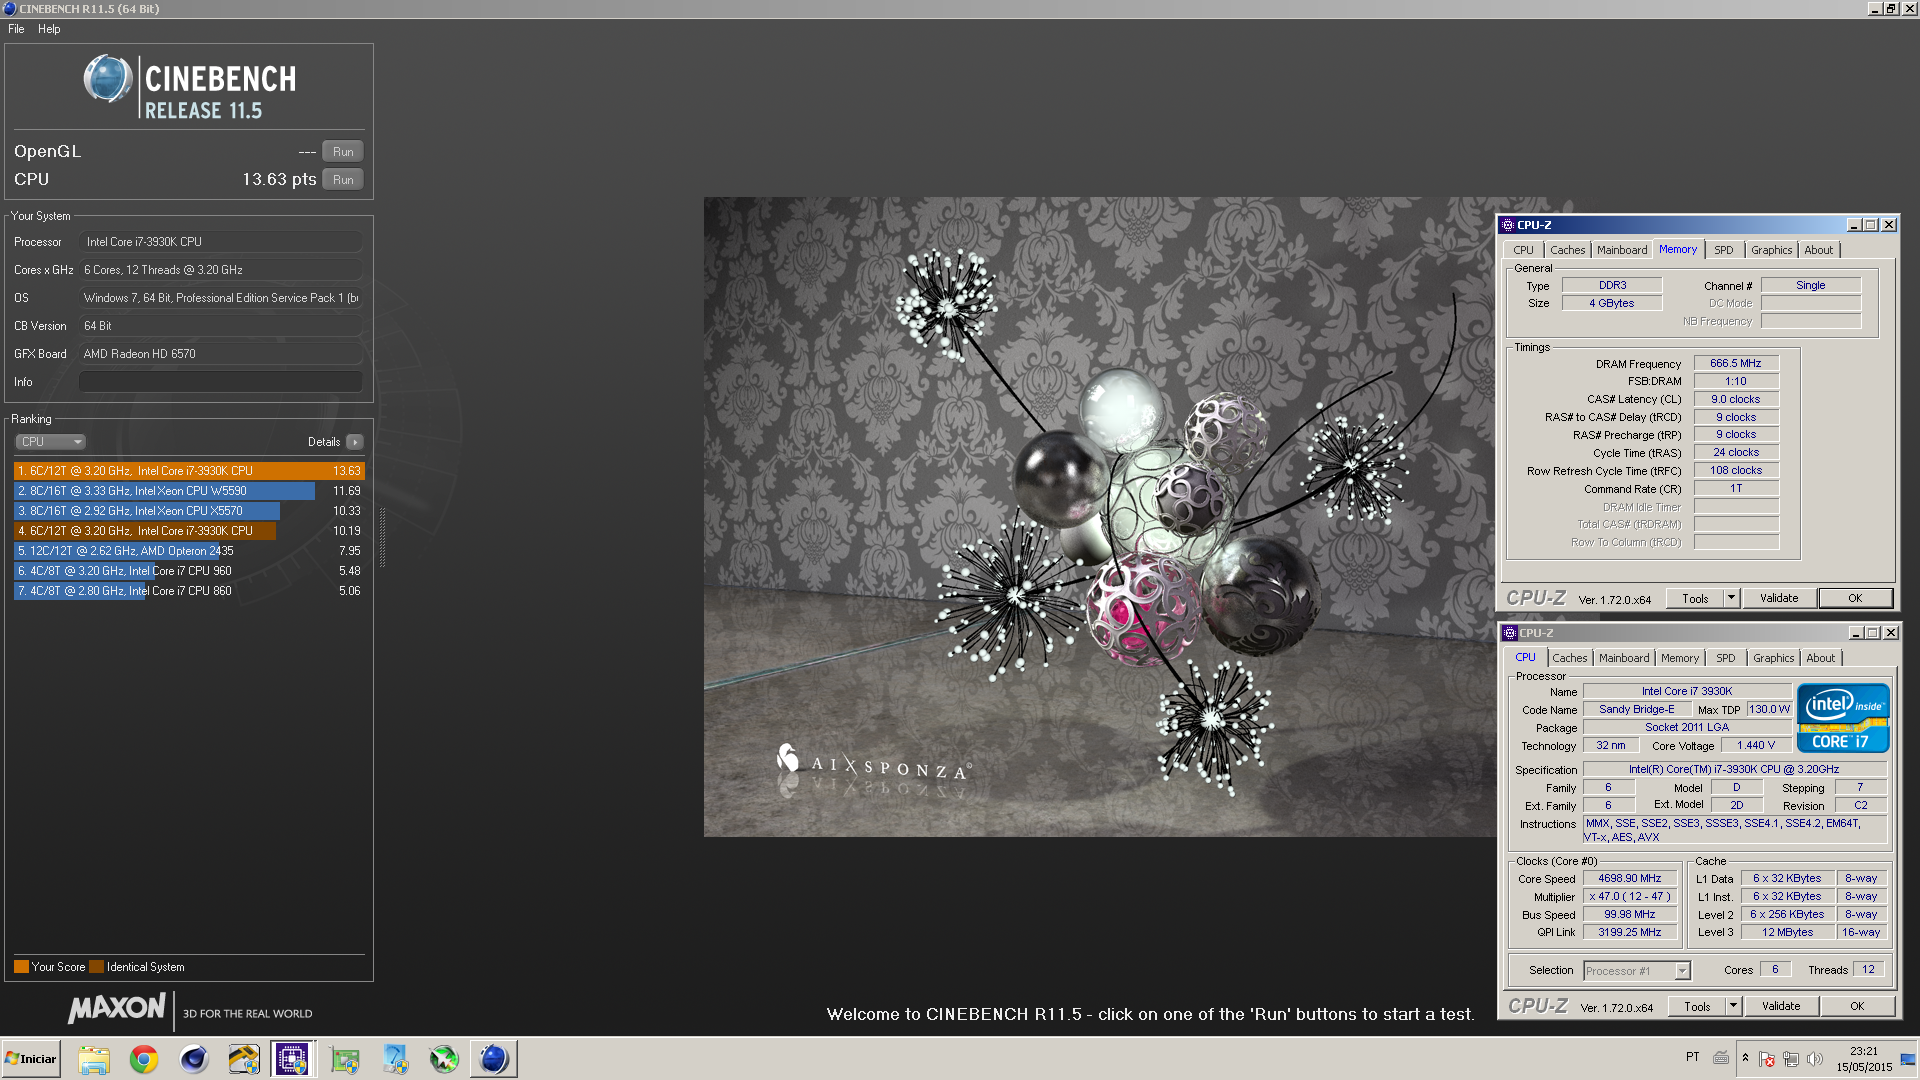Select Graphics tab in upper CPU-Z
Screen dimensions: 1920x1080
pos(1771,250)
